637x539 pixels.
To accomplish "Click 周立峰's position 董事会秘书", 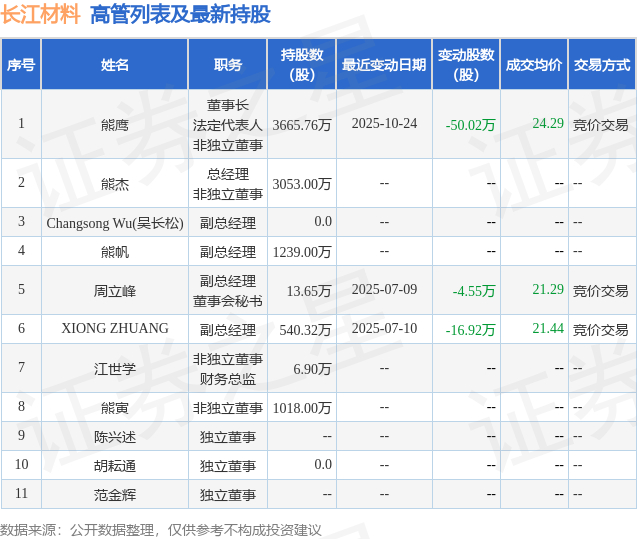I will 228,301.
